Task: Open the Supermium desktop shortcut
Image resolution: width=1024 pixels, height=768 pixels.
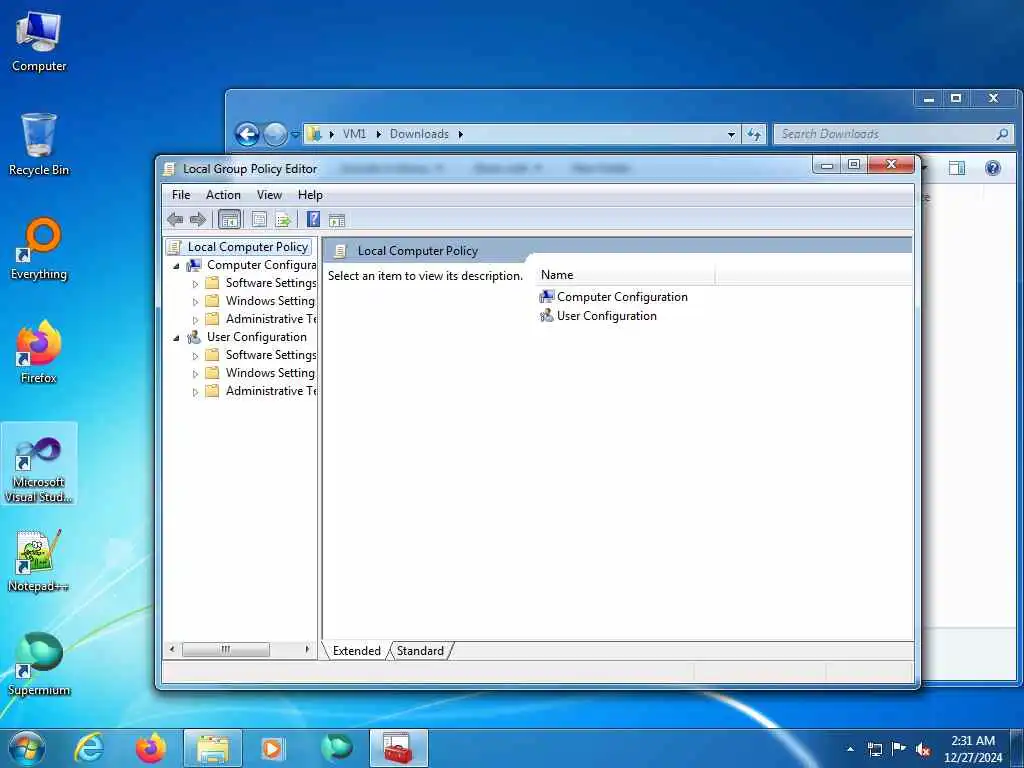Action: [39, 664]
